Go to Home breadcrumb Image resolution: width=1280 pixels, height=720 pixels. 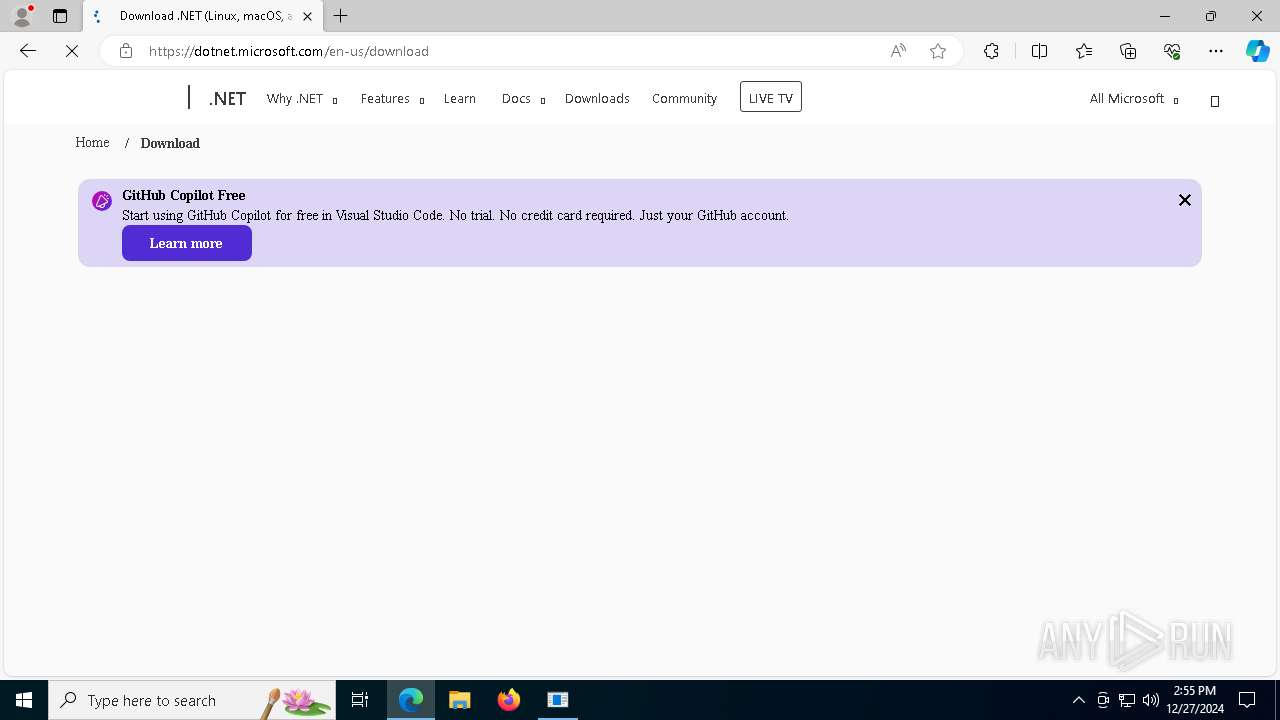click(x=92, y=143)
